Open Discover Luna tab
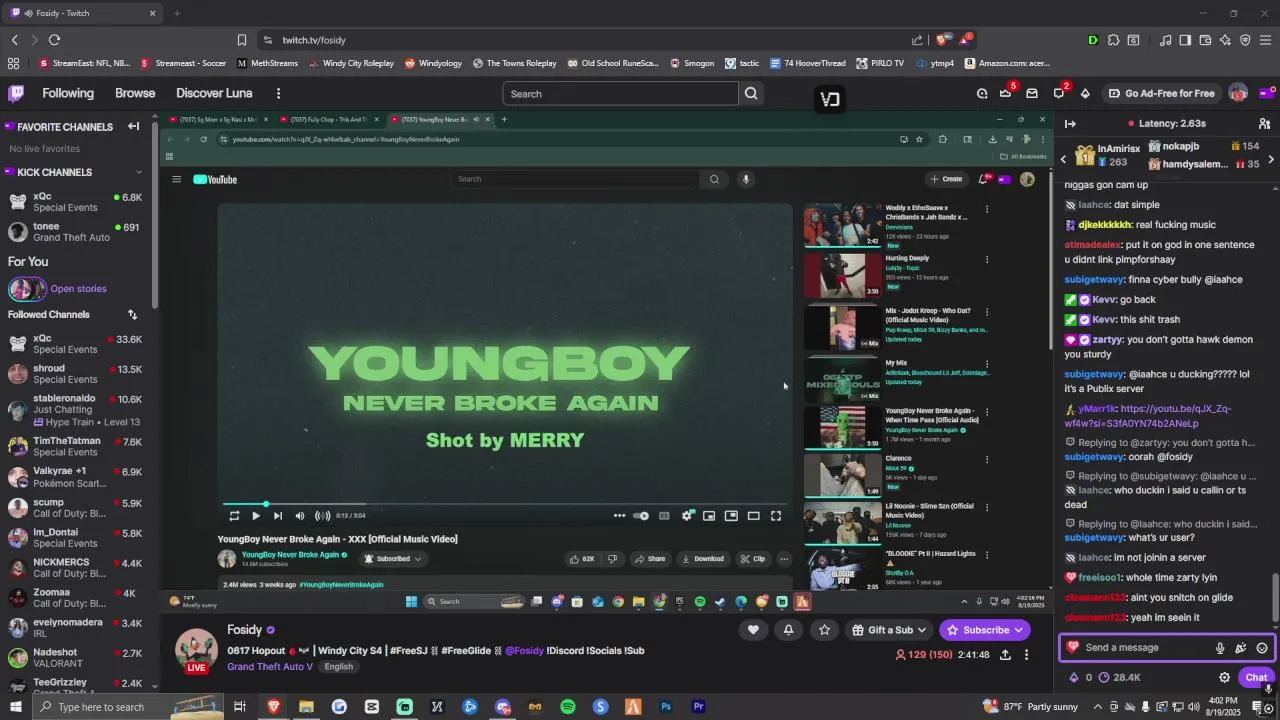 tap(214, 93)
